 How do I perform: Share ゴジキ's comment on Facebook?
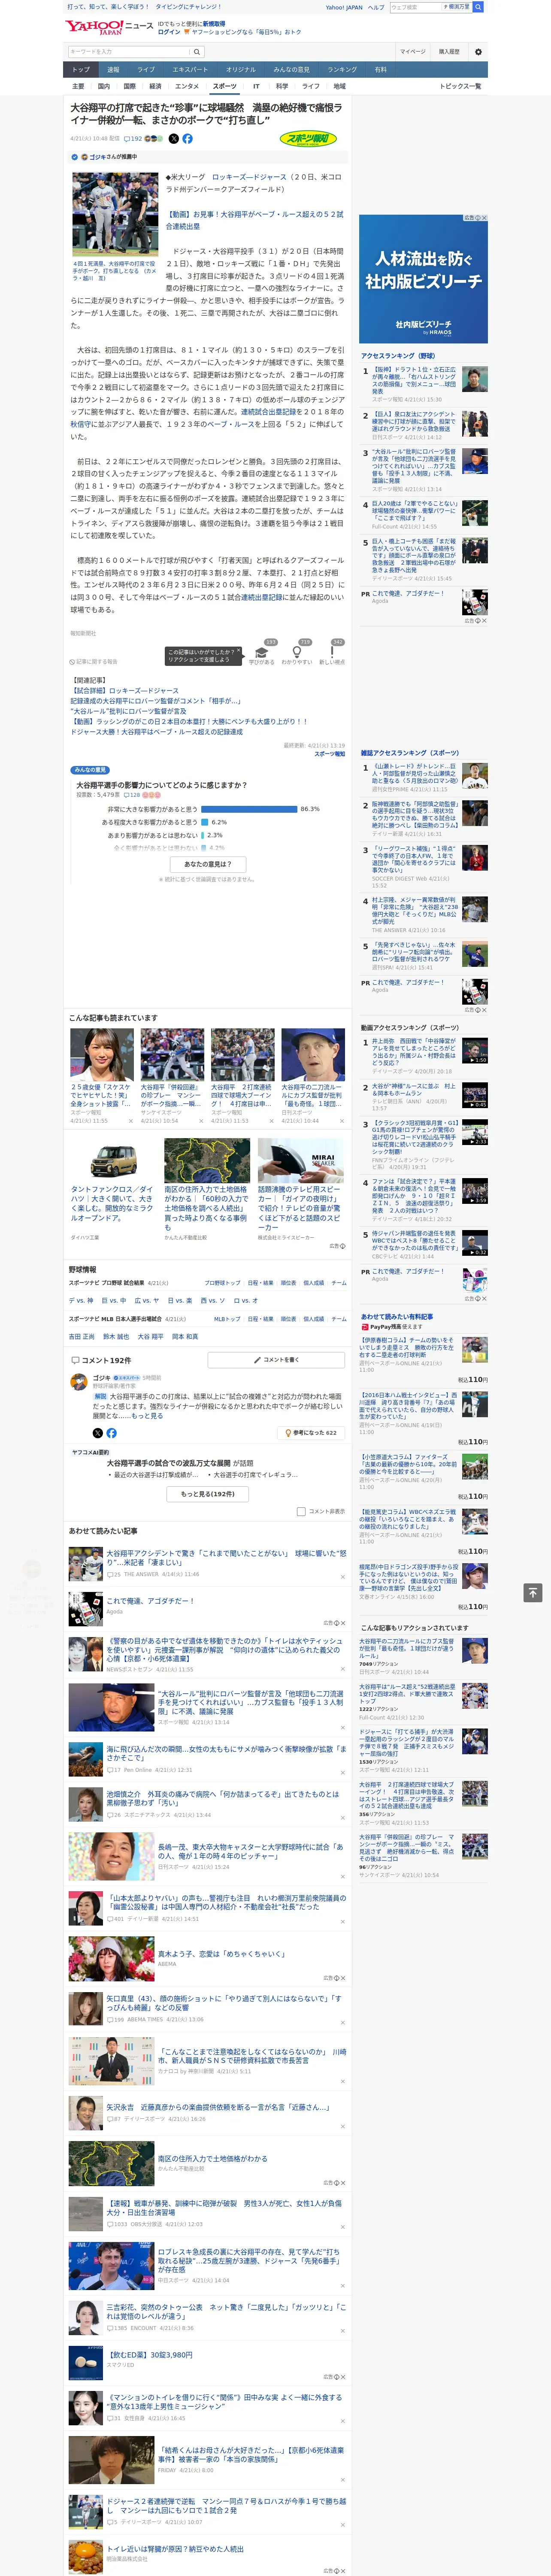tap(111, 1433)
